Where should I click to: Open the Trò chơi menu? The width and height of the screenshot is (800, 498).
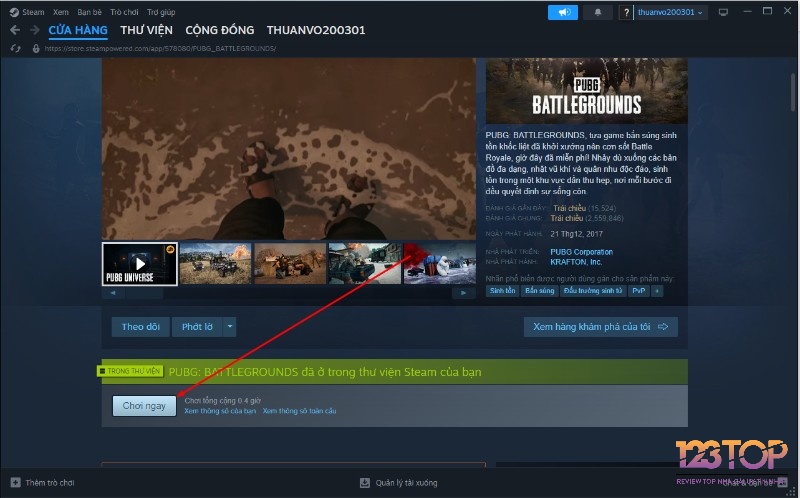point(124,12)
